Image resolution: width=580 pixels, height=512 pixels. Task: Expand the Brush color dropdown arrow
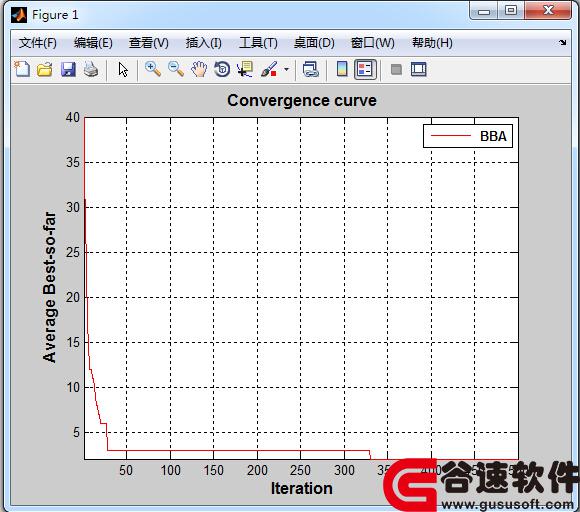pyautogui.click(x=286, y=69)
